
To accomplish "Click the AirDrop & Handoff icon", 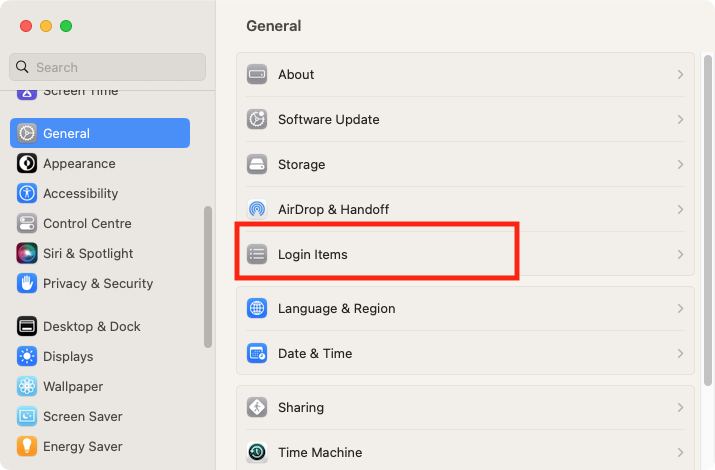I will [x=257, y=209].
